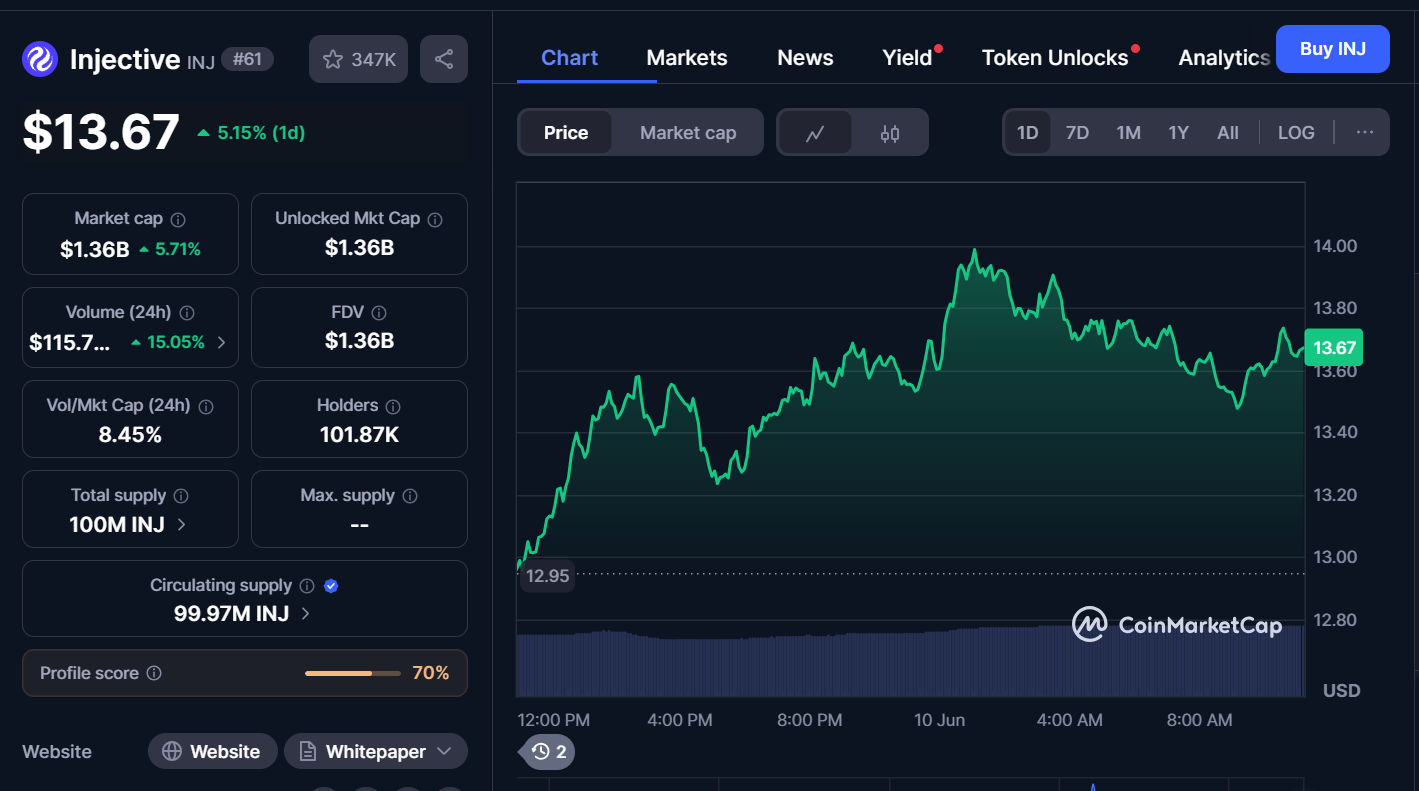Click the 99.97M INJ circulating supply value

click(x=232, y=614)
